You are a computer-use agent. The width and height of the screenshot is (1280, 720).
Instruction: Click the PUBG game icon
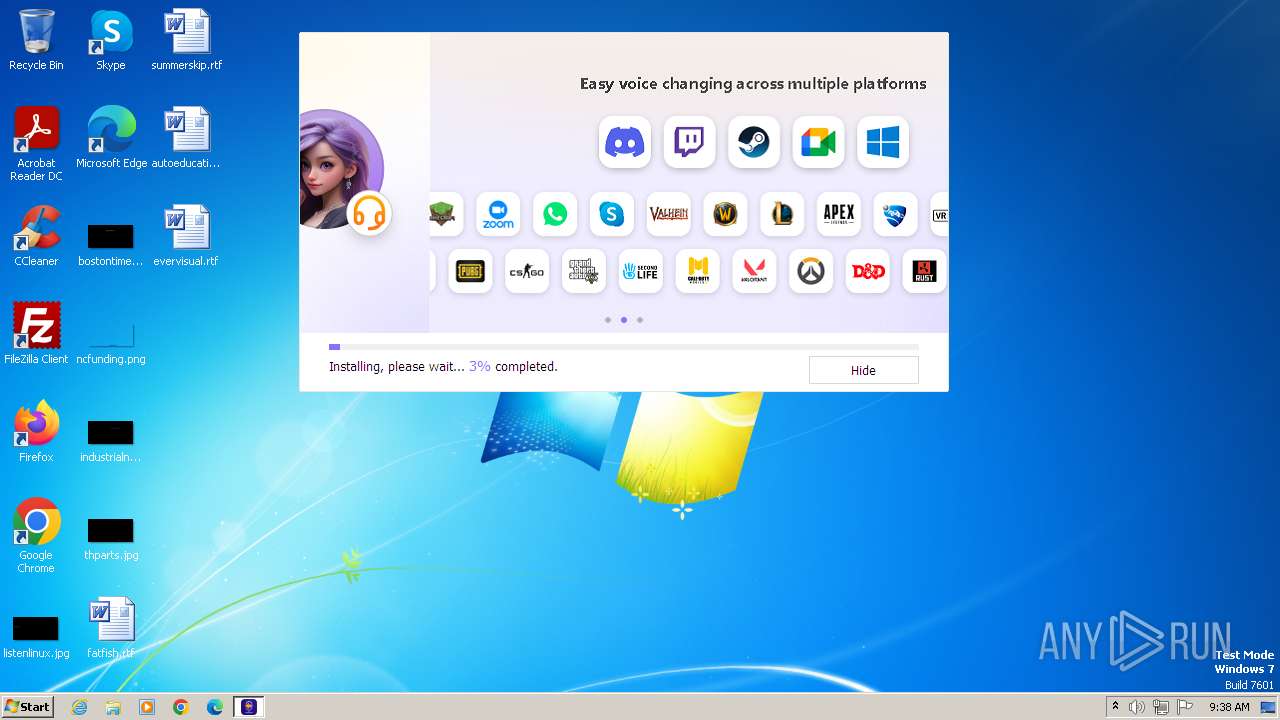click(x=470, y=271)
